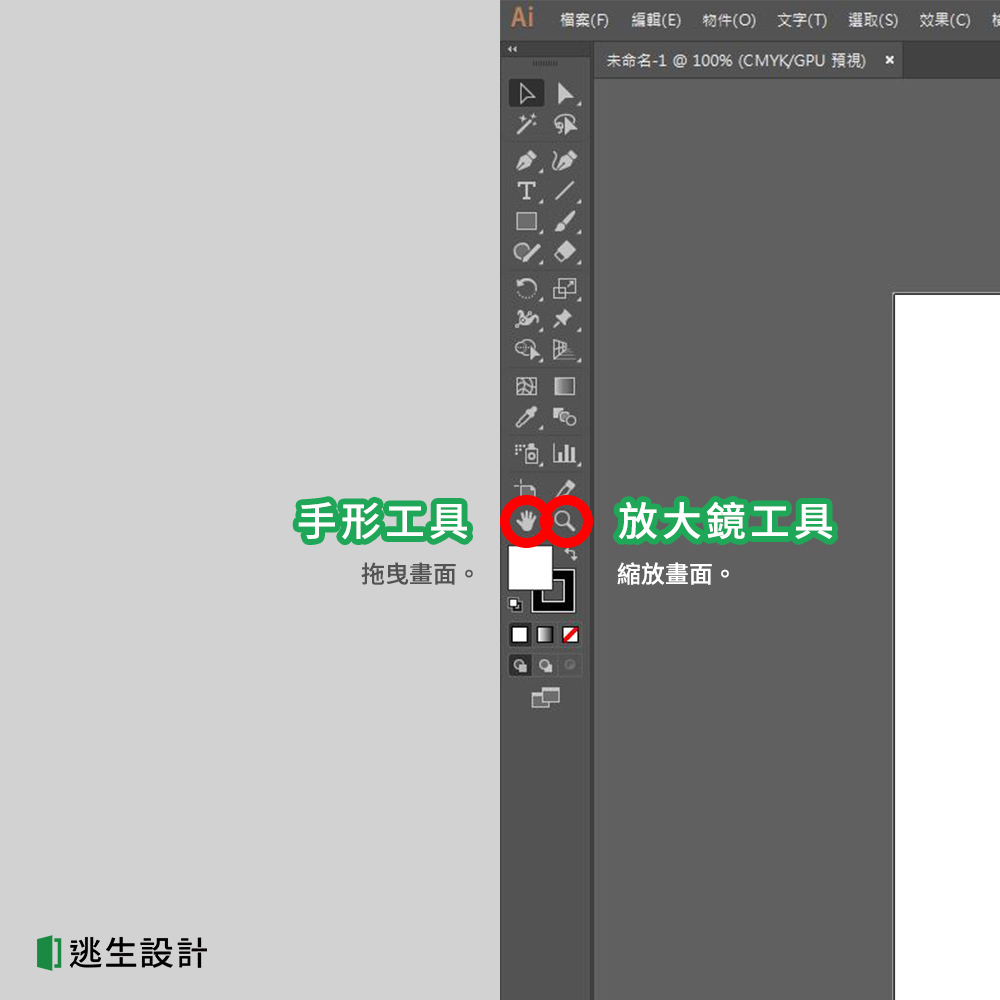Select the Magic Wand tool
The image size is (1000, 1000).
(527, 124)
